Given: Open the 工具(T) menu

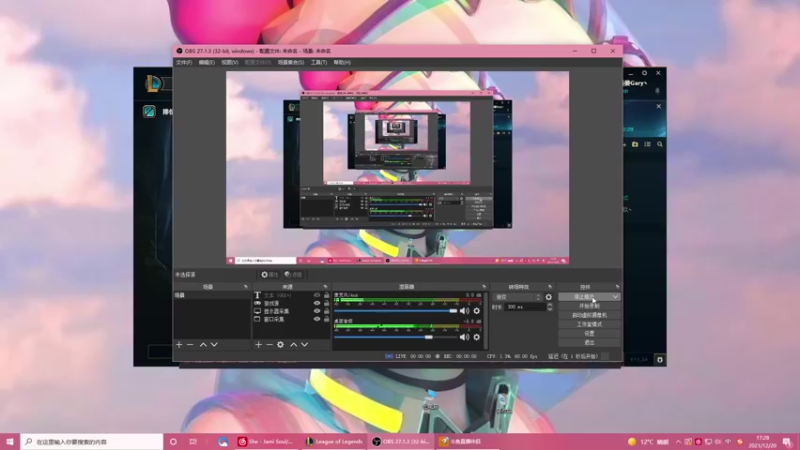Looking at the screenshot, I should pos(319,62).
